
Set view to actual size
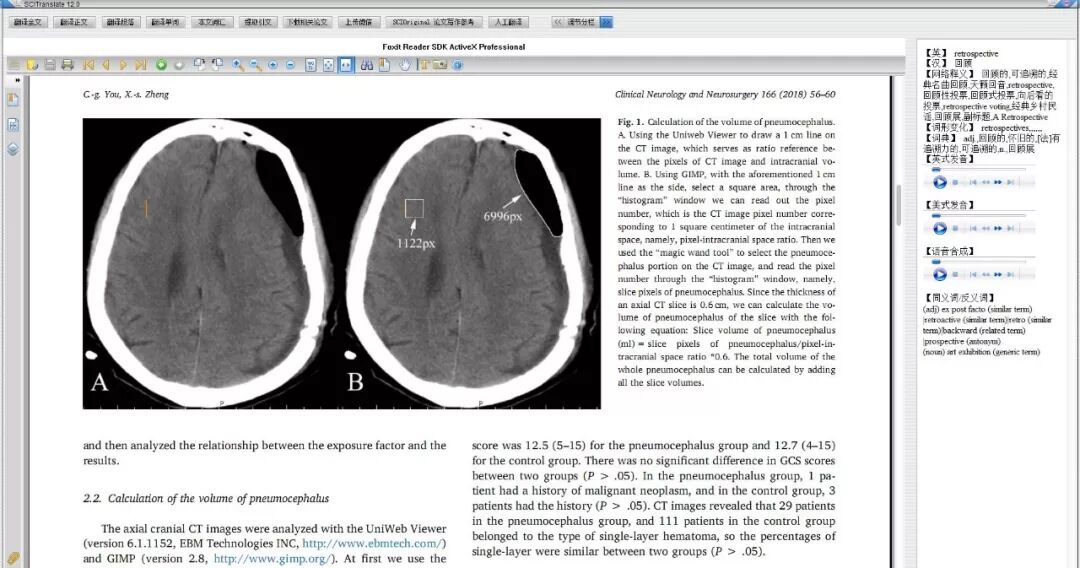[311, 65]
